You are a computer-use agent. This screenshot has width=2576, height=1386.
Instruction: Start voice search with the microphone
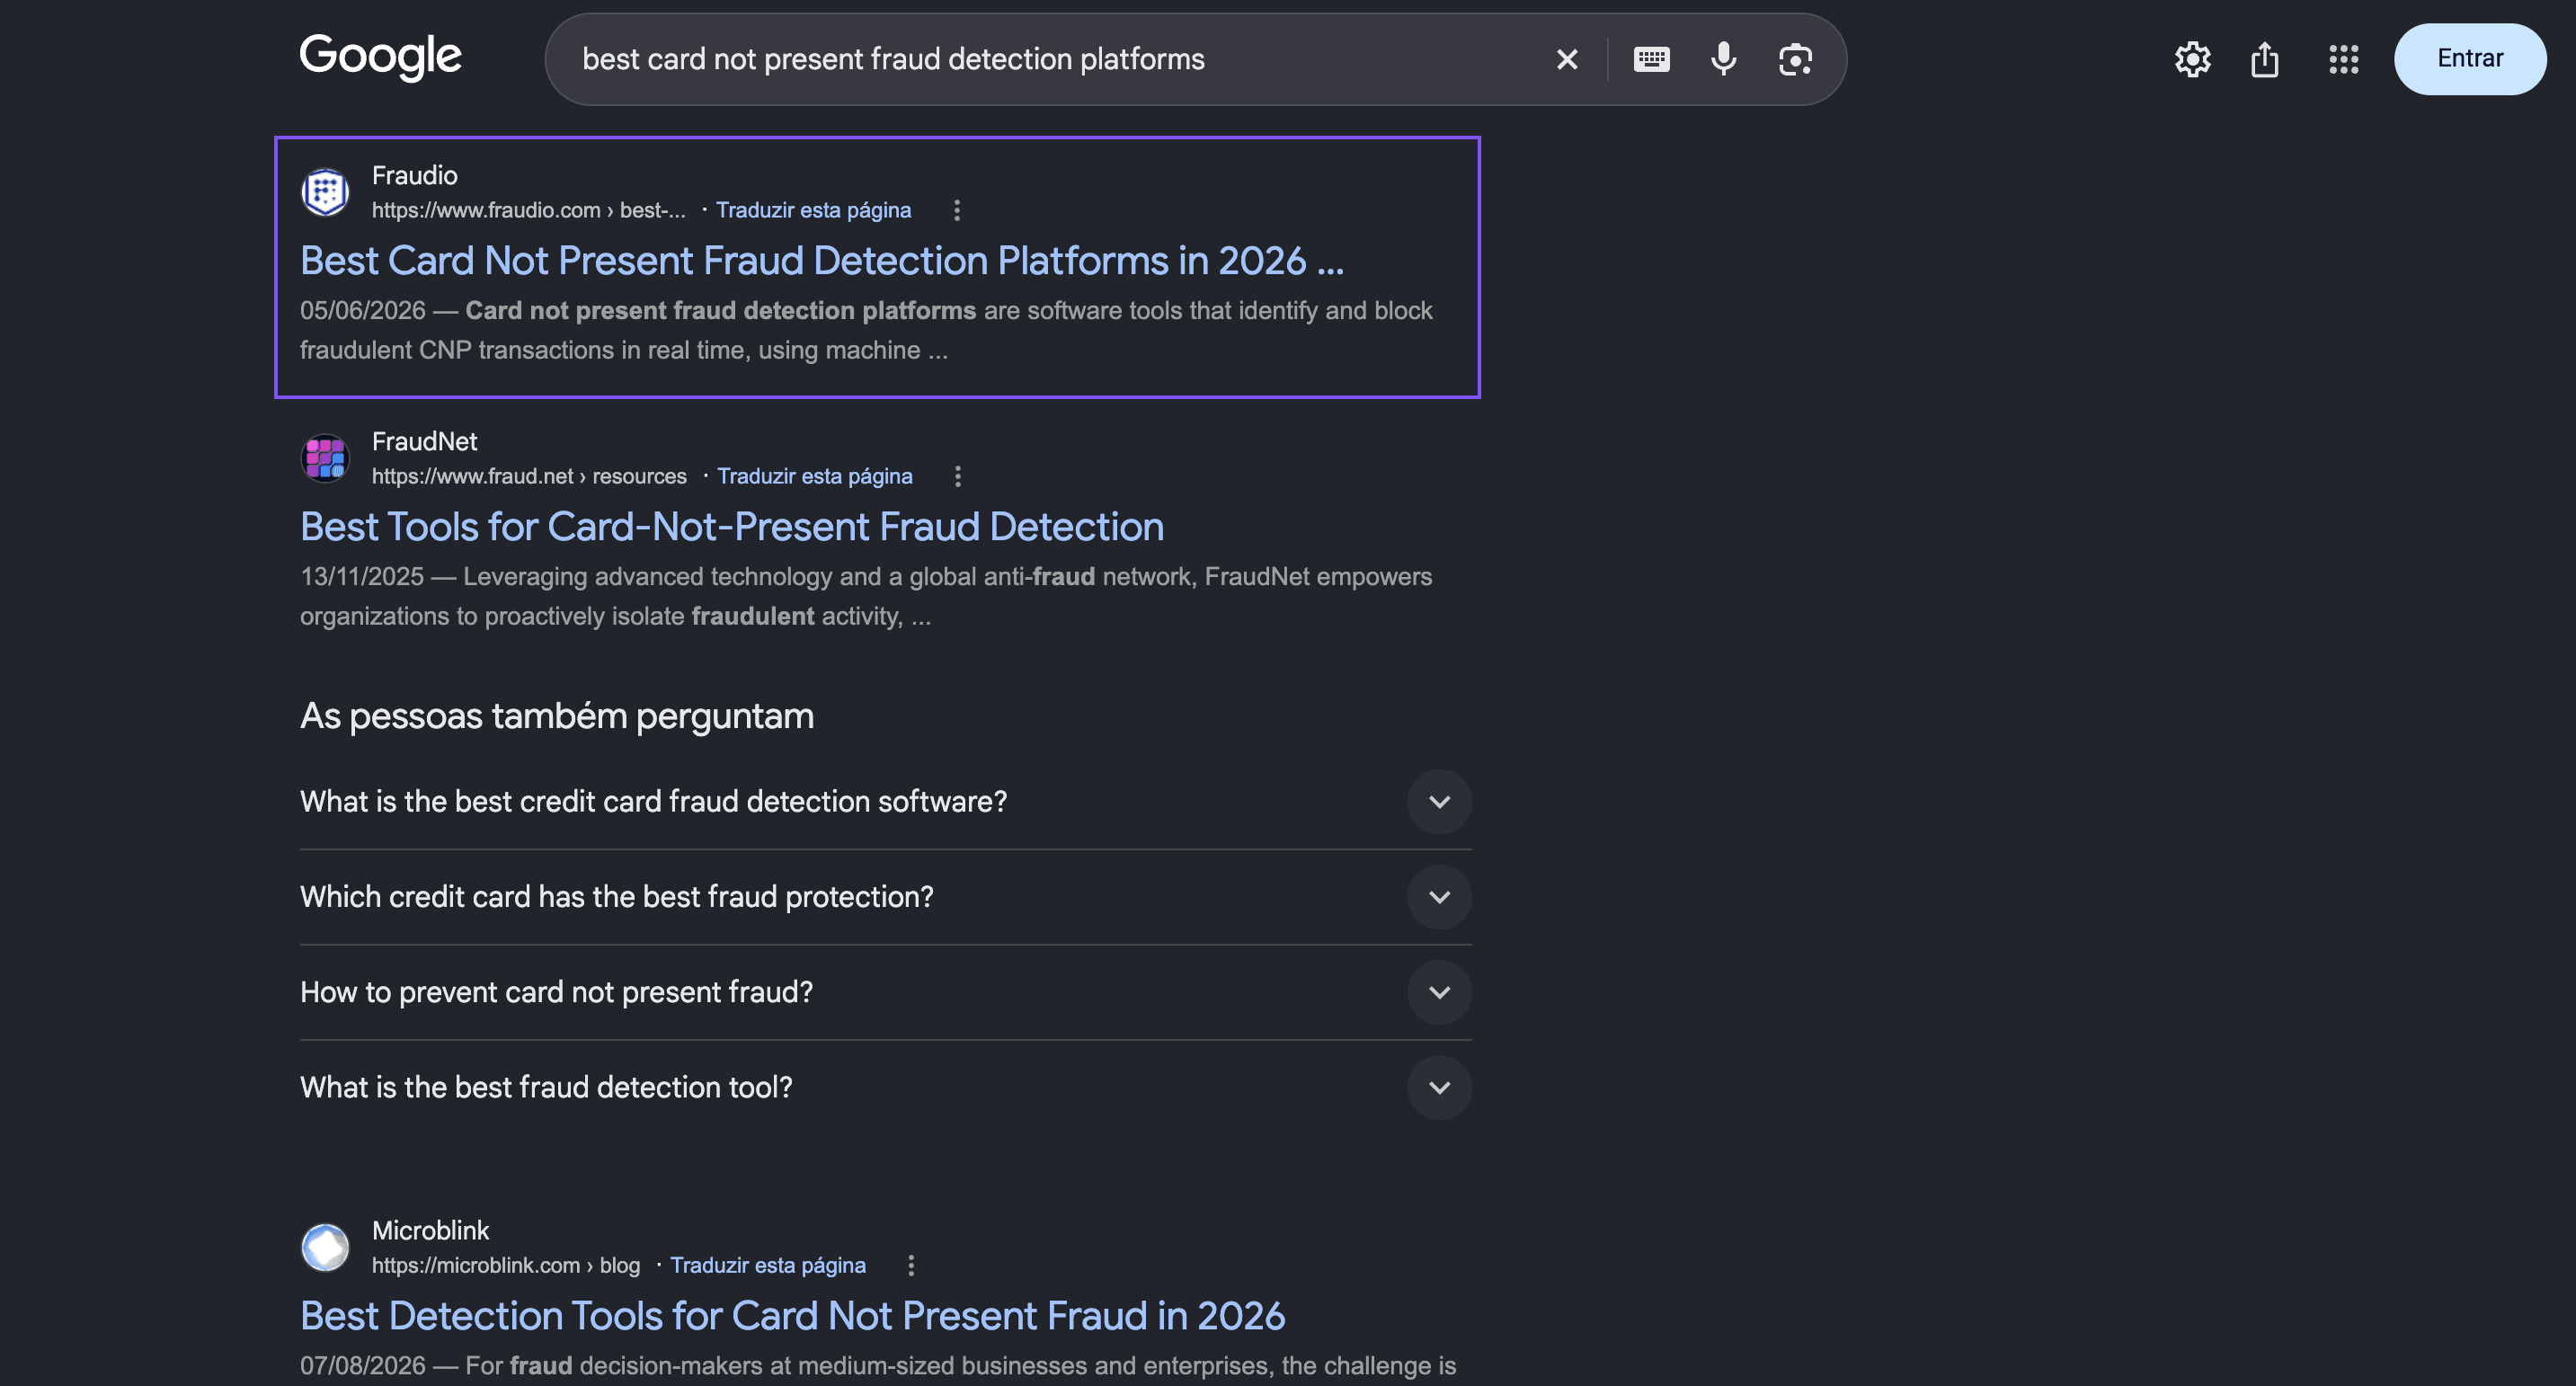1723,59
